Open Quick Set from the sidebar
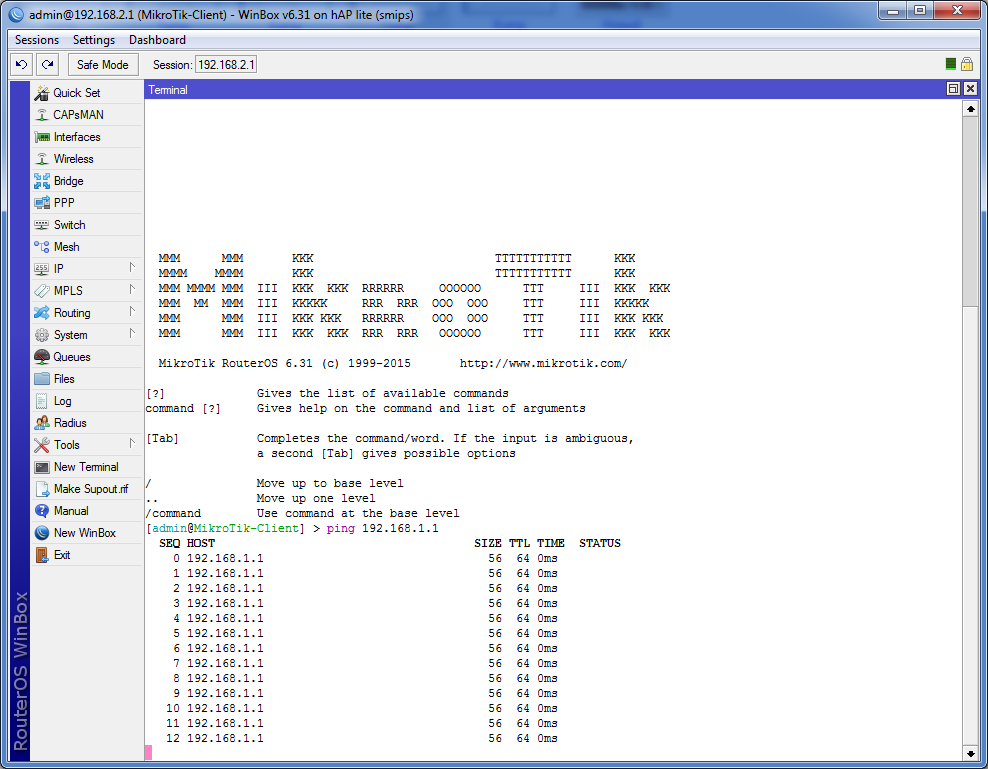This screenshot has width=988, height=769. (86, 93)
